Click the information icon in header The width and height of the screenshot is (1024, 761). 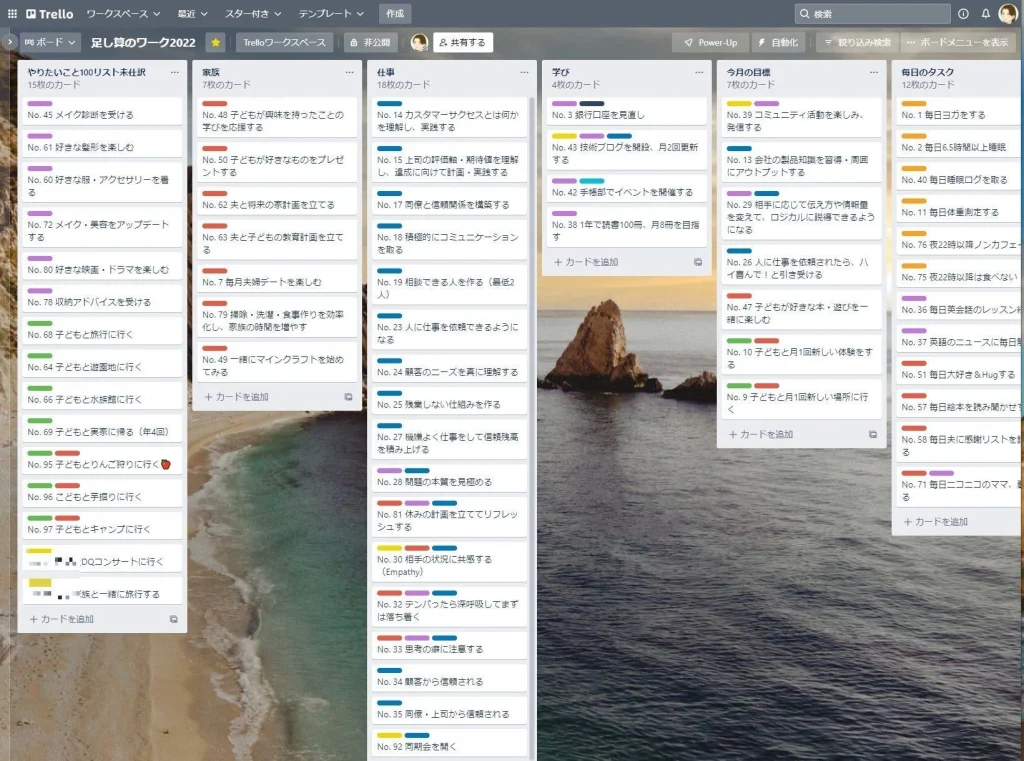pyautogui.click(x=963, y=14)
